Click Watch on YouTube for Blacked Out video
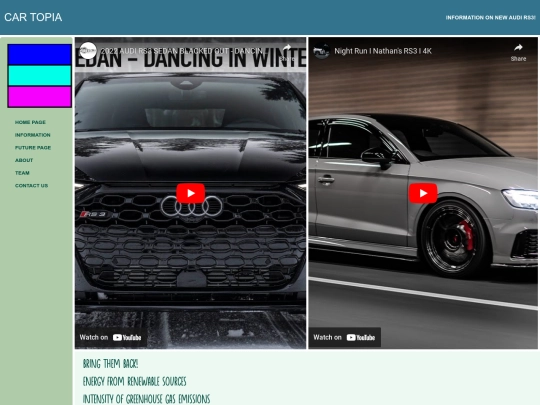Image resolution: width=540 pixels, height=405 pixels. click(111, 338)
